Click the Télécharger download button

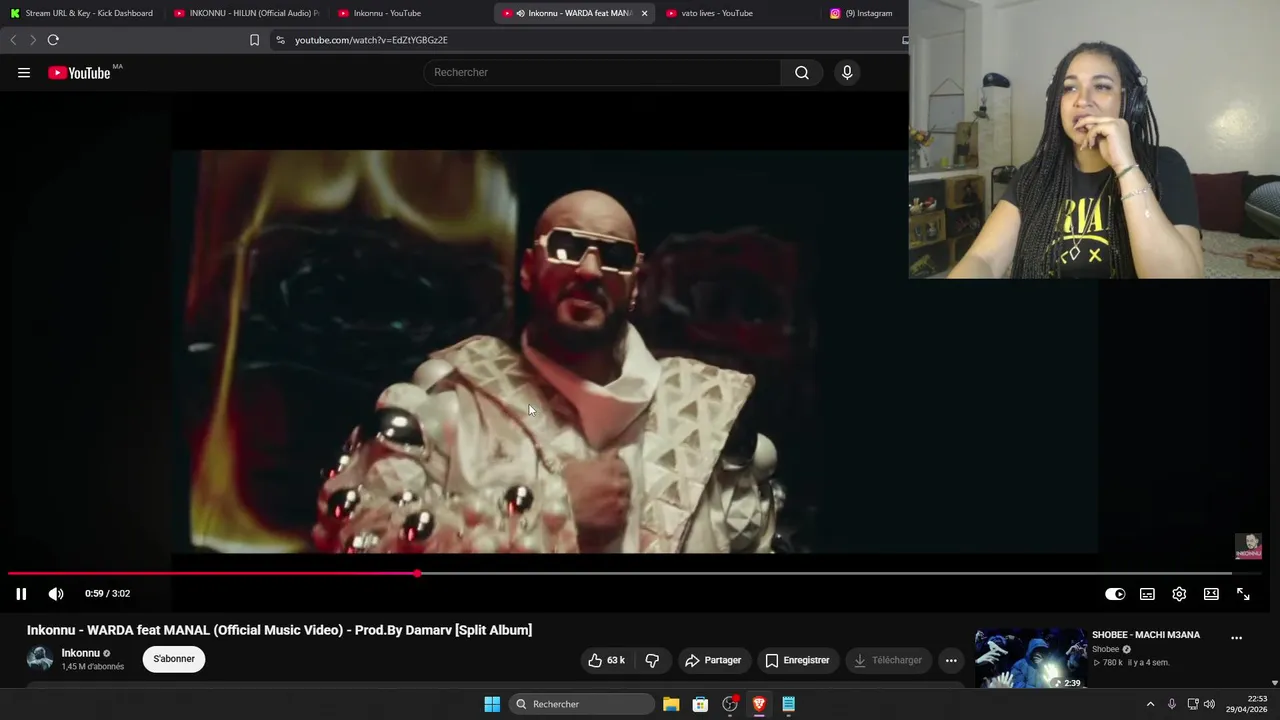click(x=888, y=660)
